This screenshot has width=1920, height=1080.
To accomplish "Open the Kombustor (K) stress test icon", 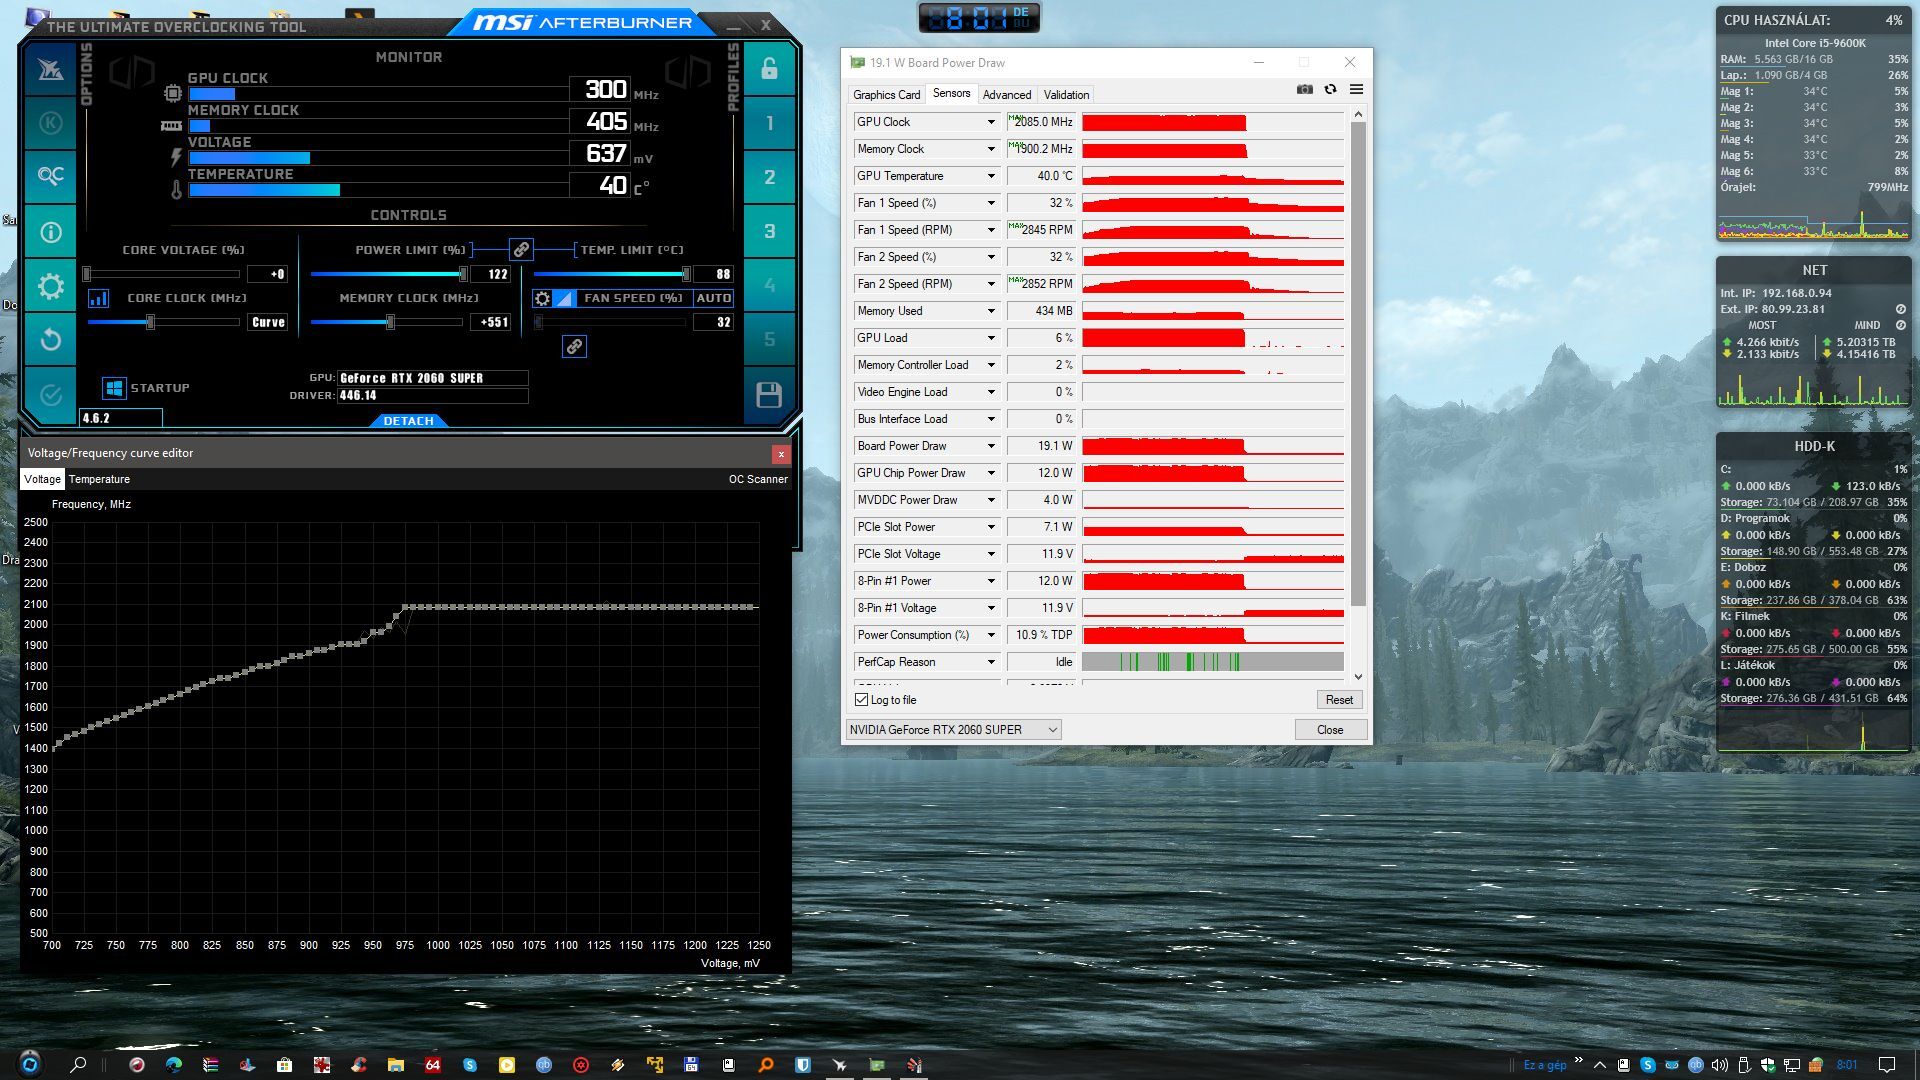I will pyautogui.click(x=50, y=123).
